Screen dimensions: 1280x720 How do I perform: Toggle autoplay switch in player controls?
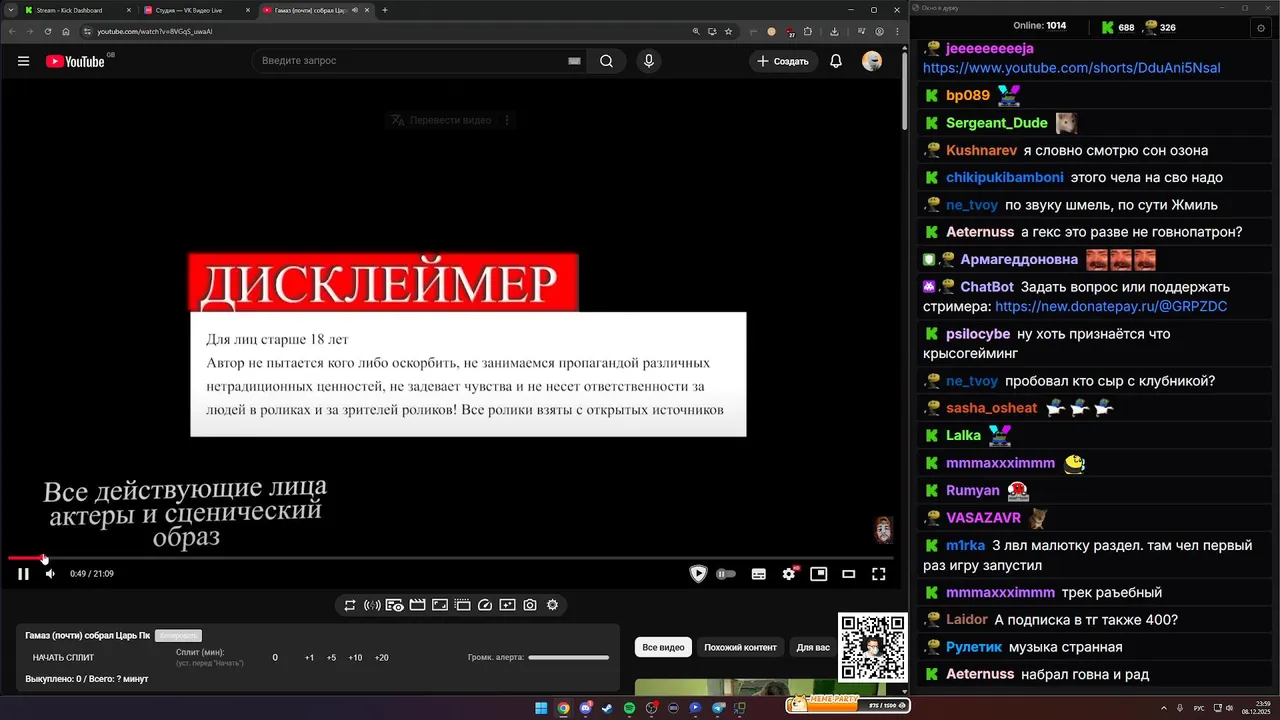(x=726, y=574)
